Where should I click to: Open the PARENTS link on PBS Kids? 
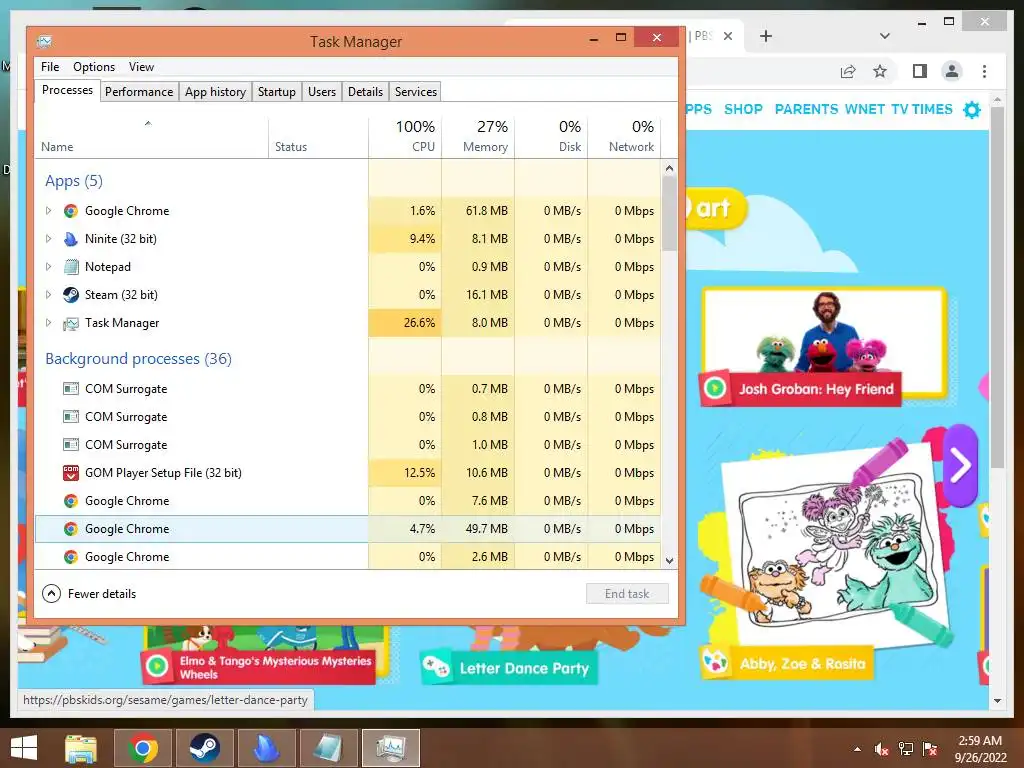pyautogui.click(x=807, y=109)
